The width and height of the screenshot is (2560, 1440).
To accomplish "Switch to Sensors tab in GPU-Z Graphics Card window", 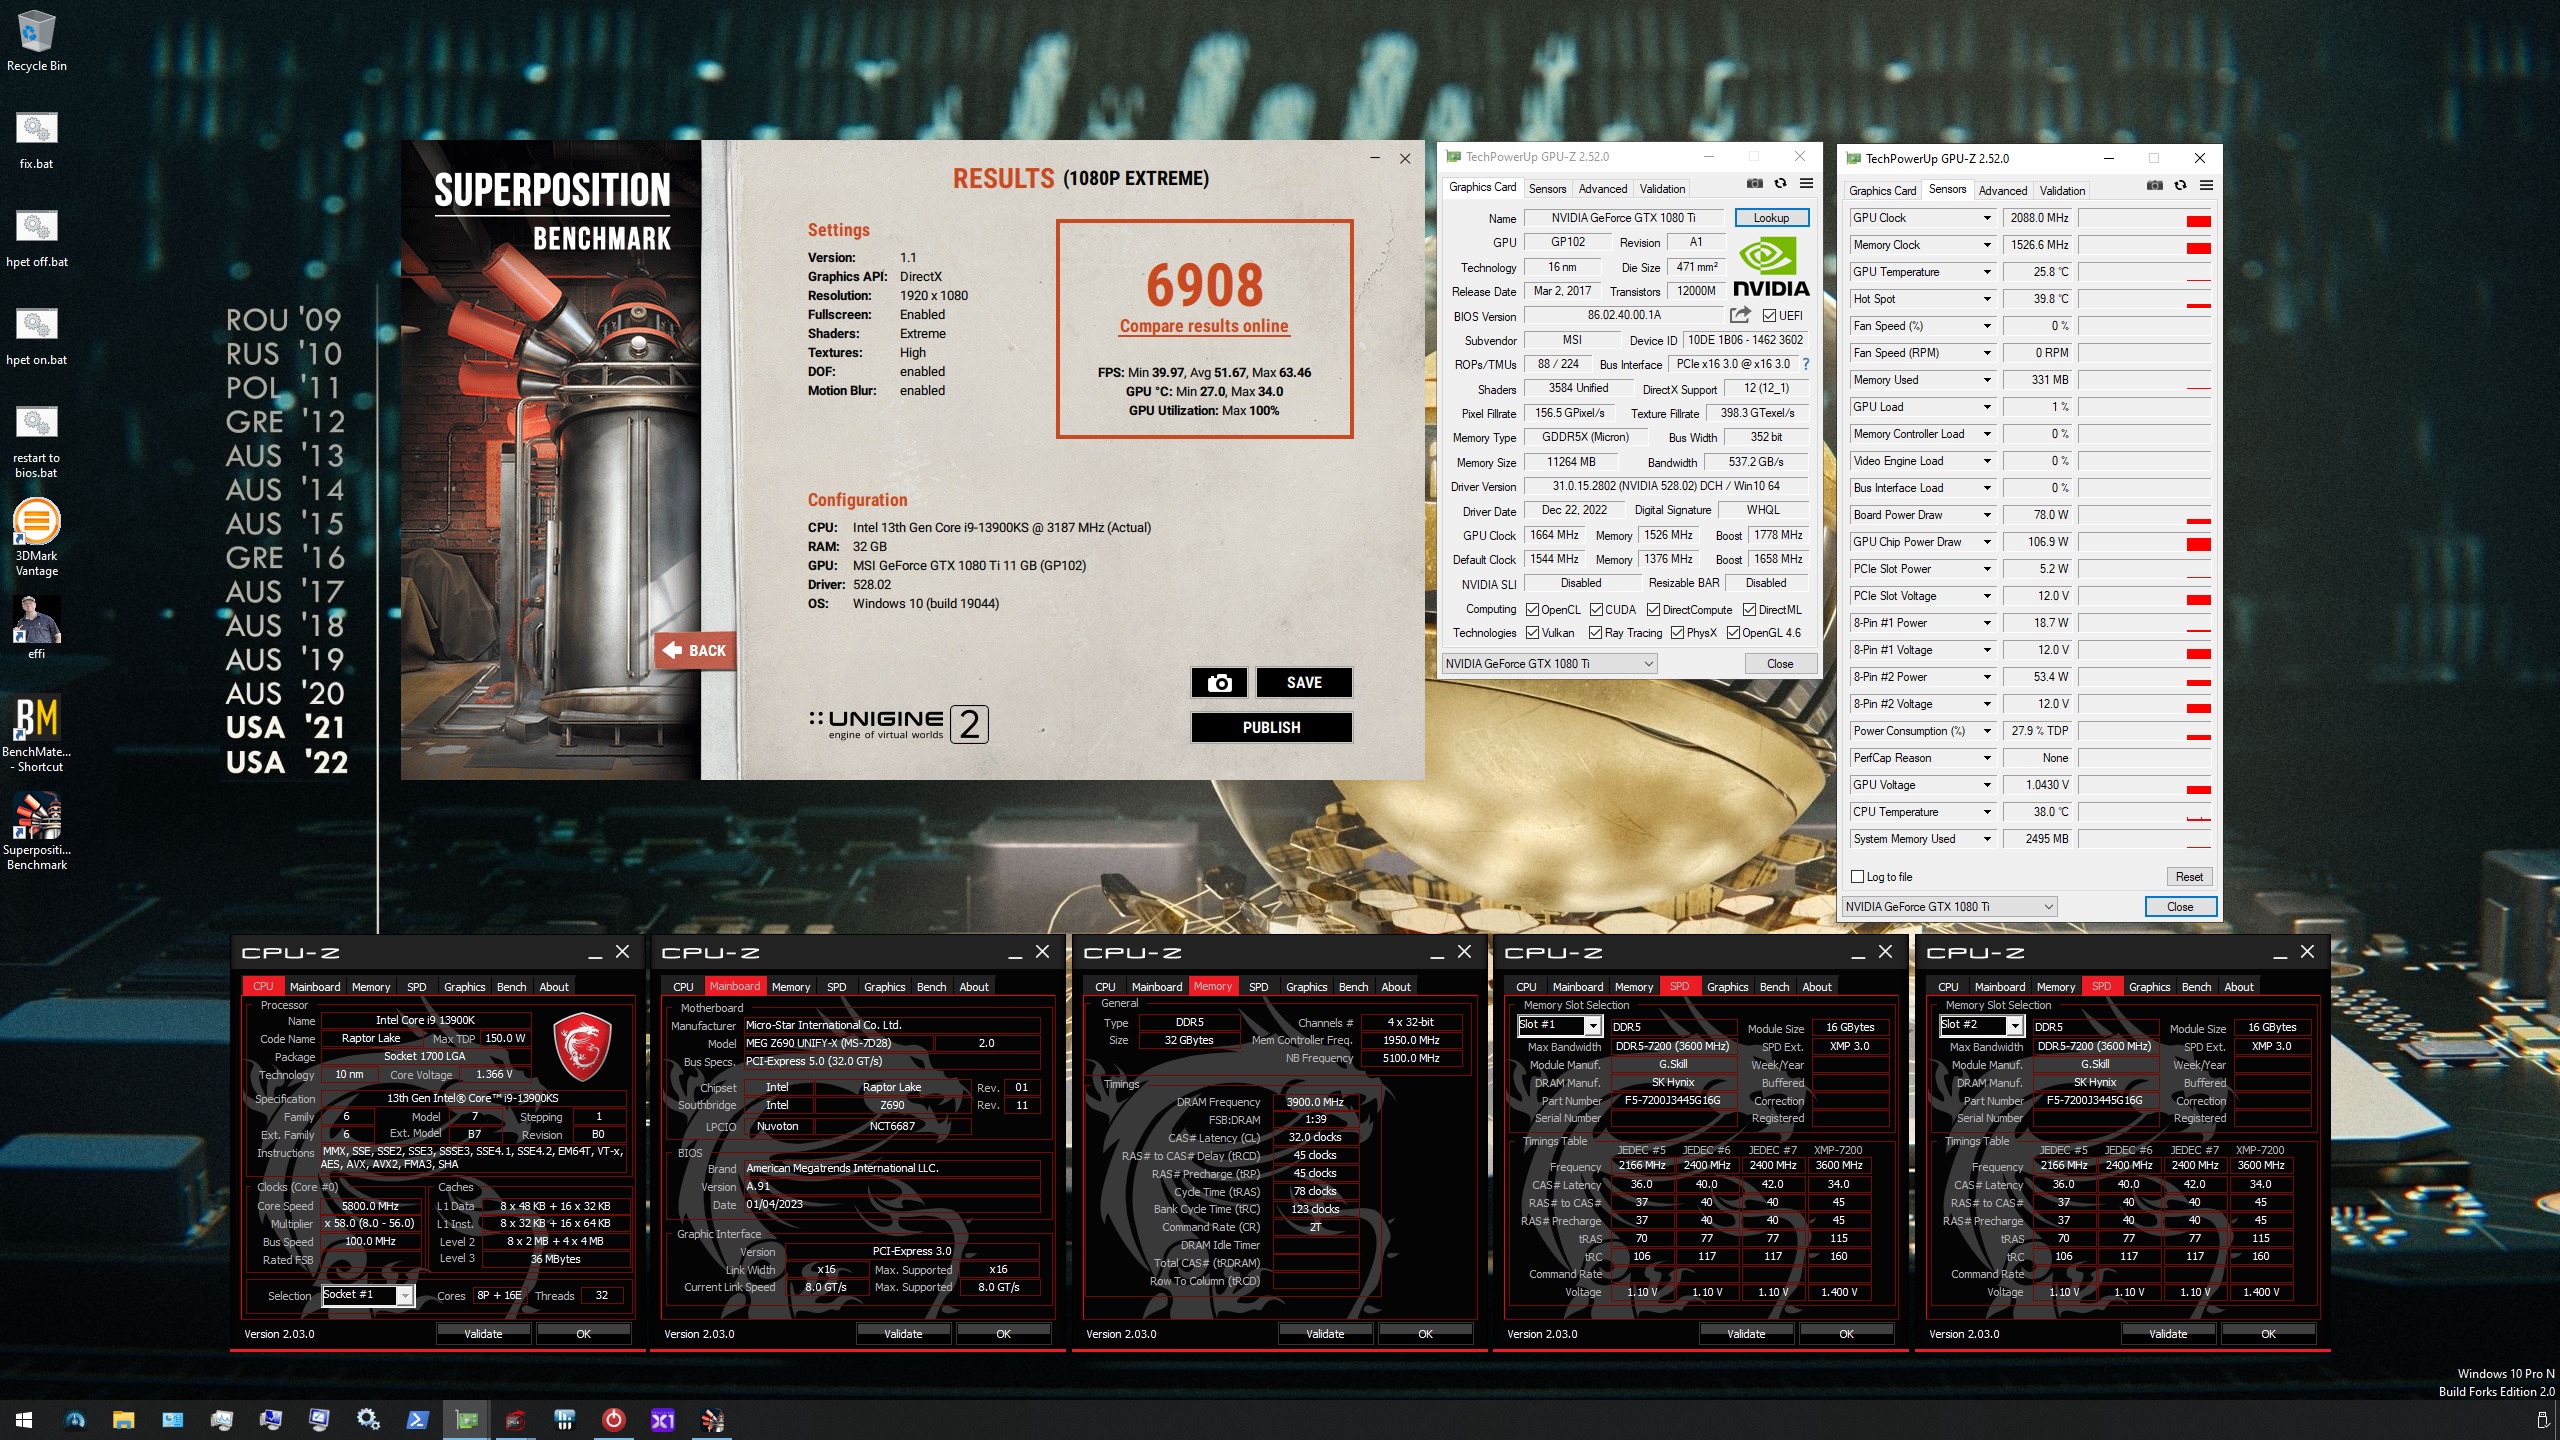I will pyautogui.click(x=1547, y=189).
